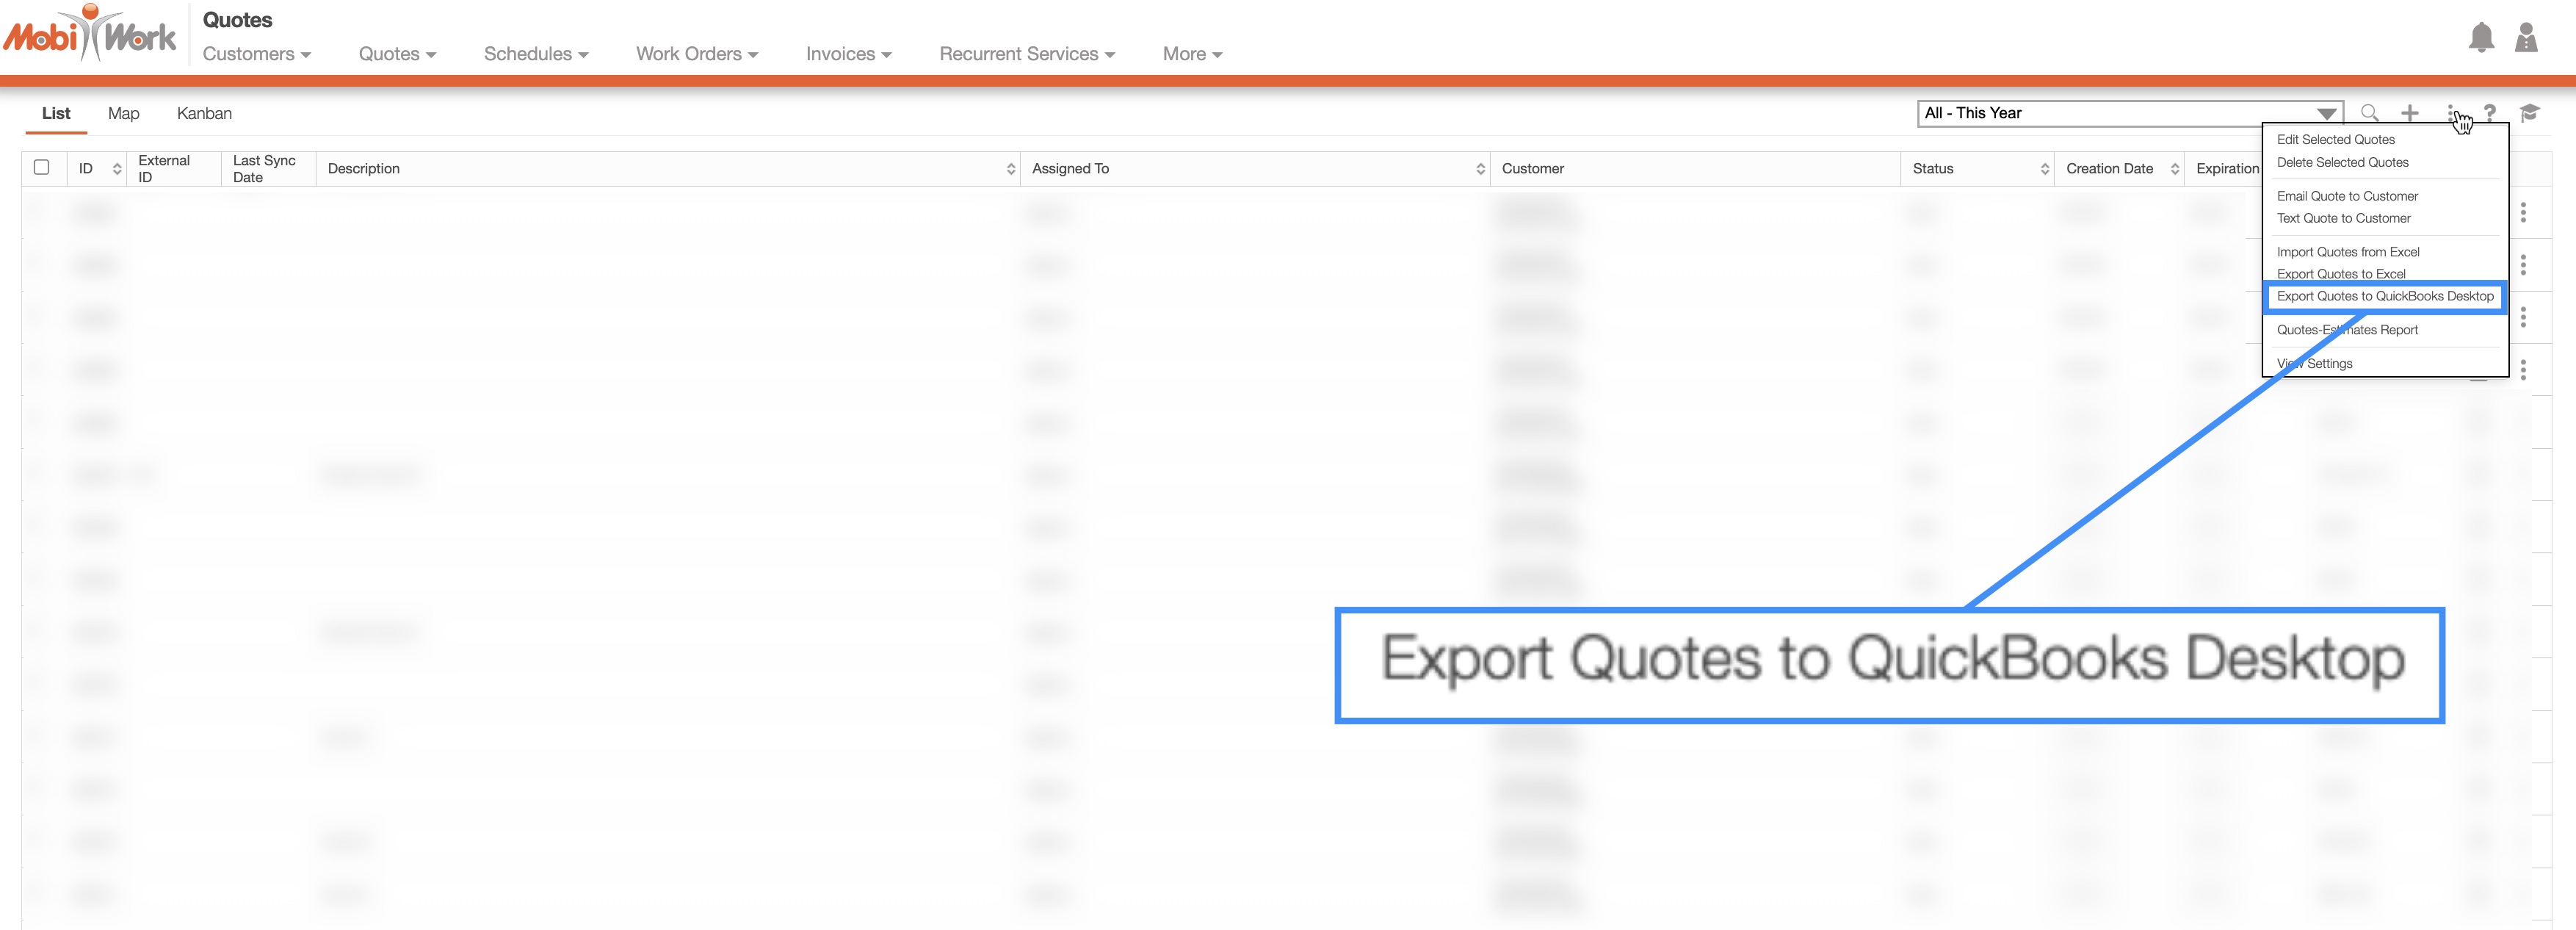
Task: Open the user profile icon
Action: pos(2526,38)
